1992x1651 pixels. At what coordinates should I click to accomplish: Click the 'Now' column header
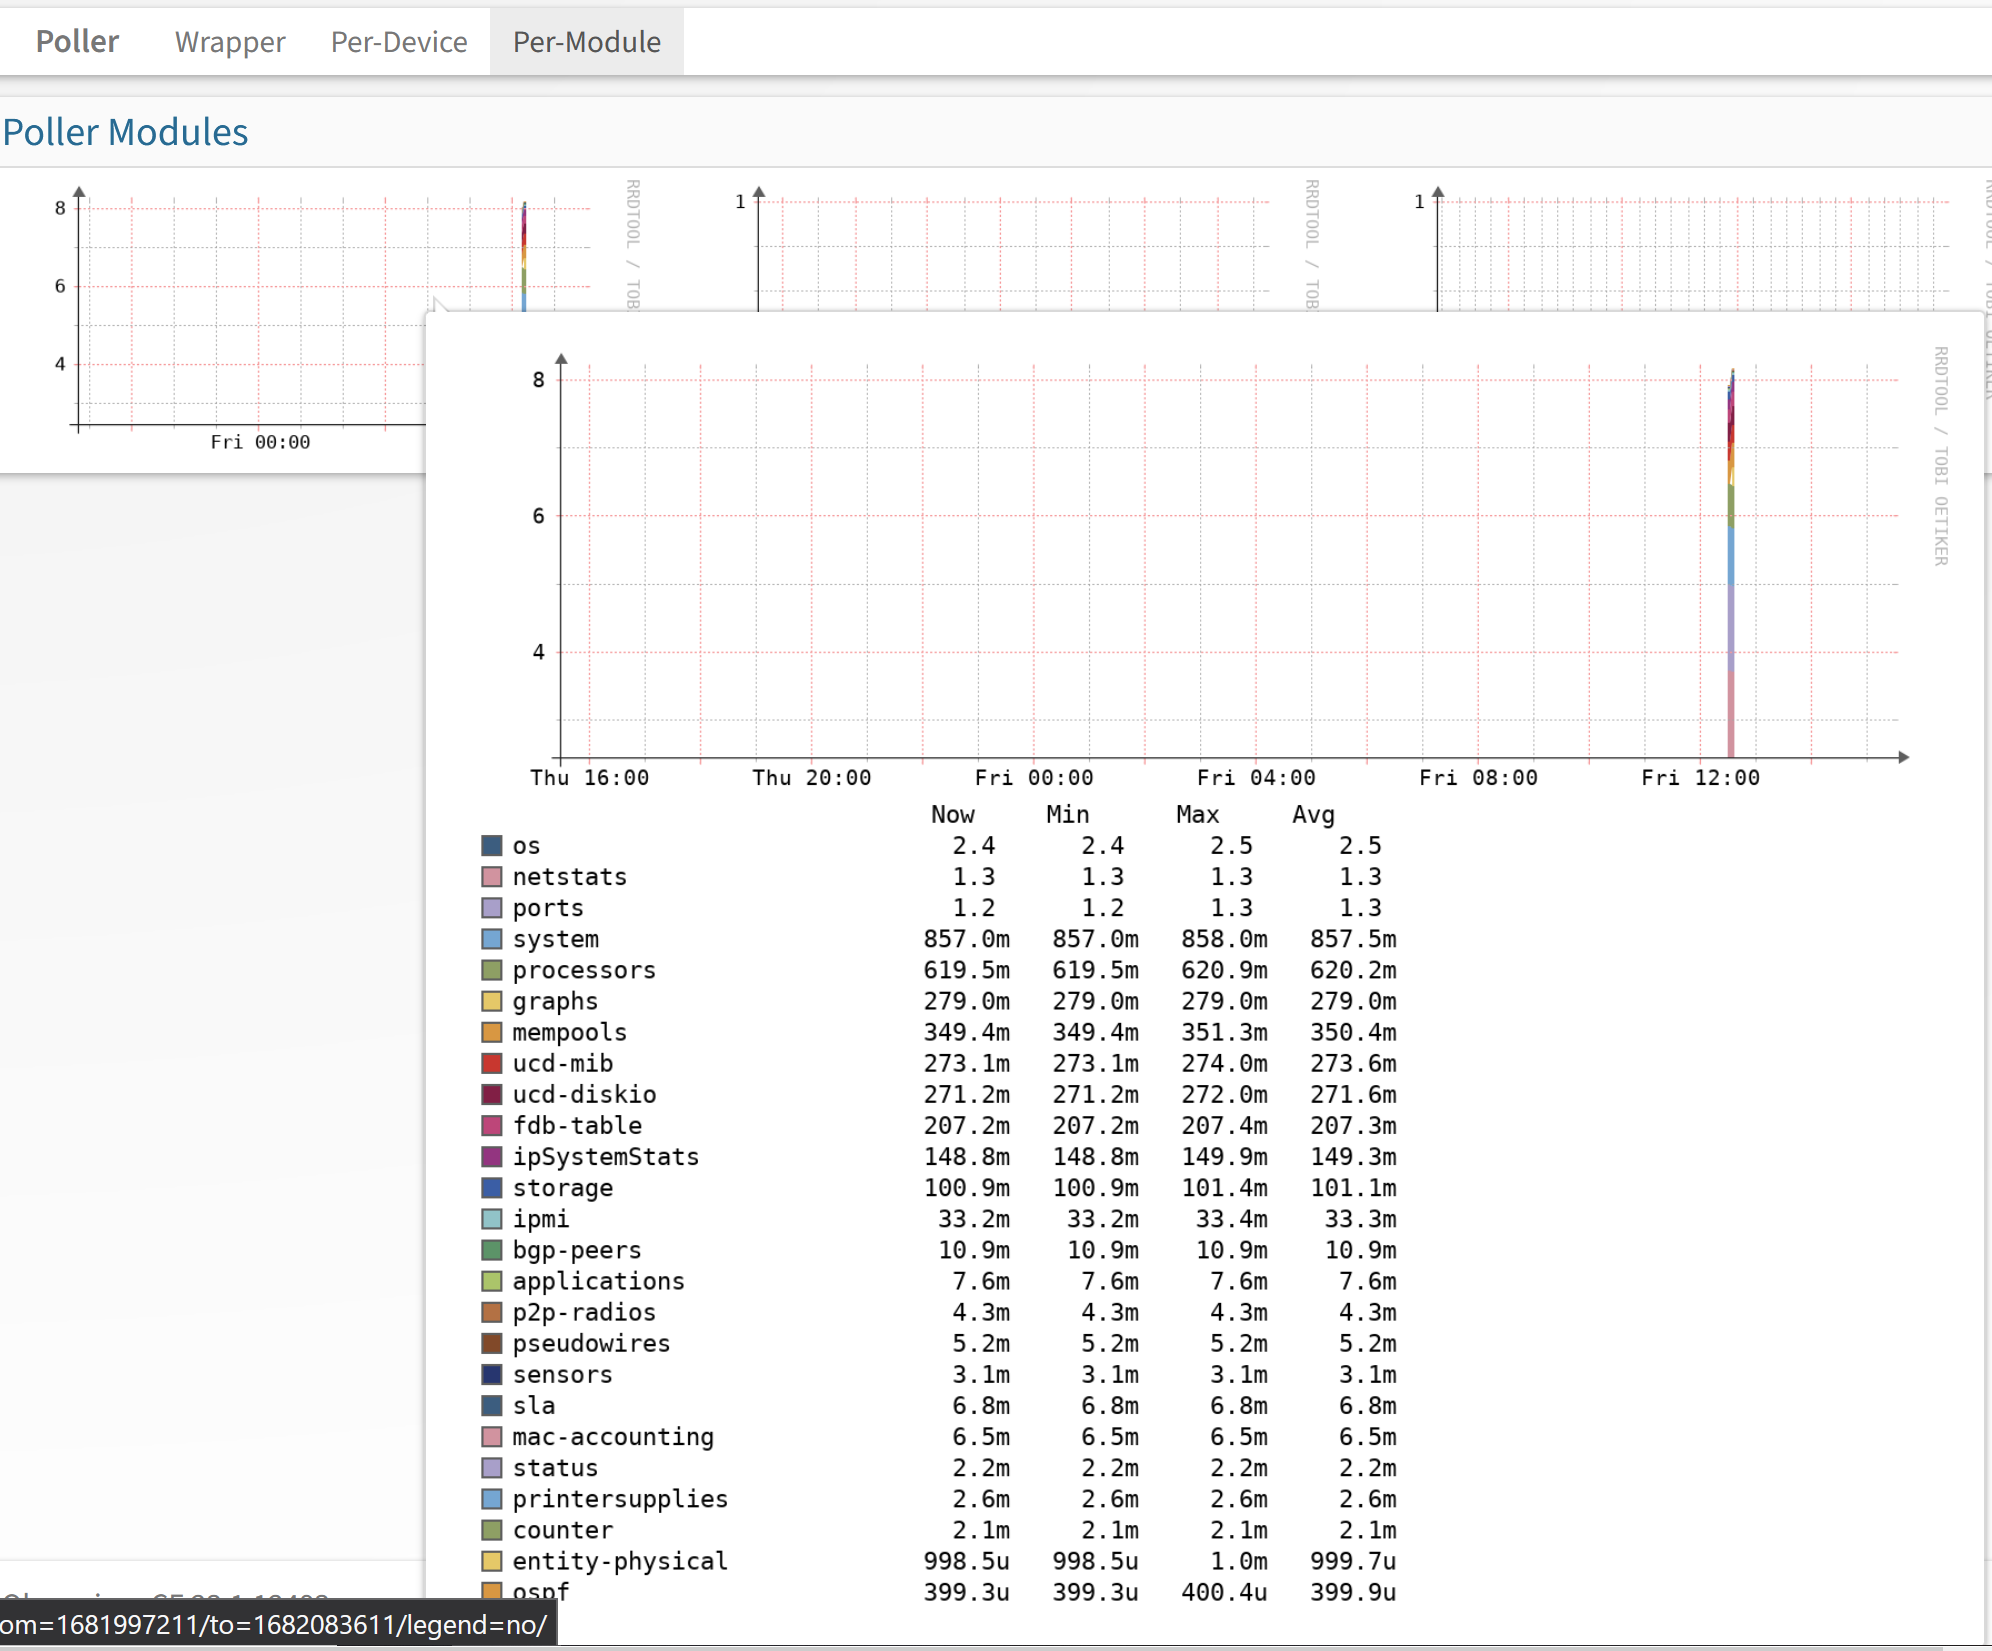(x=952, y=815)
